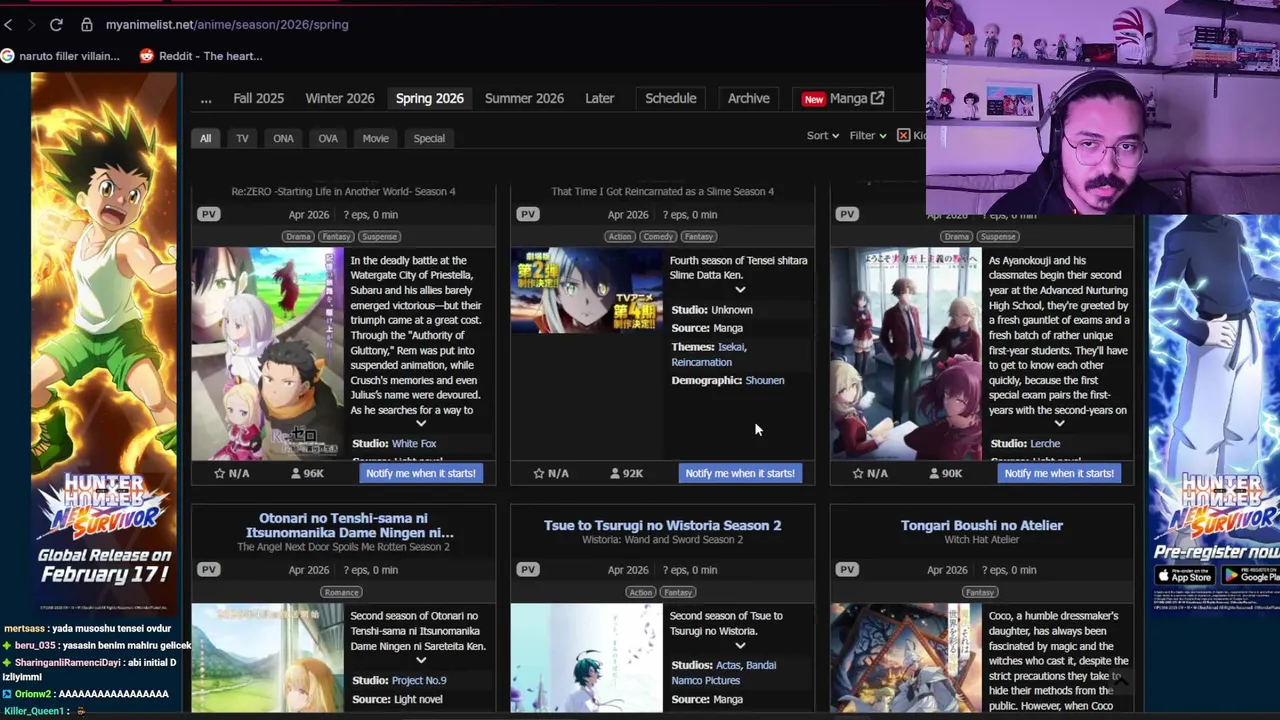
Task: Play the Slime Season 4 PV
Action: point(528,214)
